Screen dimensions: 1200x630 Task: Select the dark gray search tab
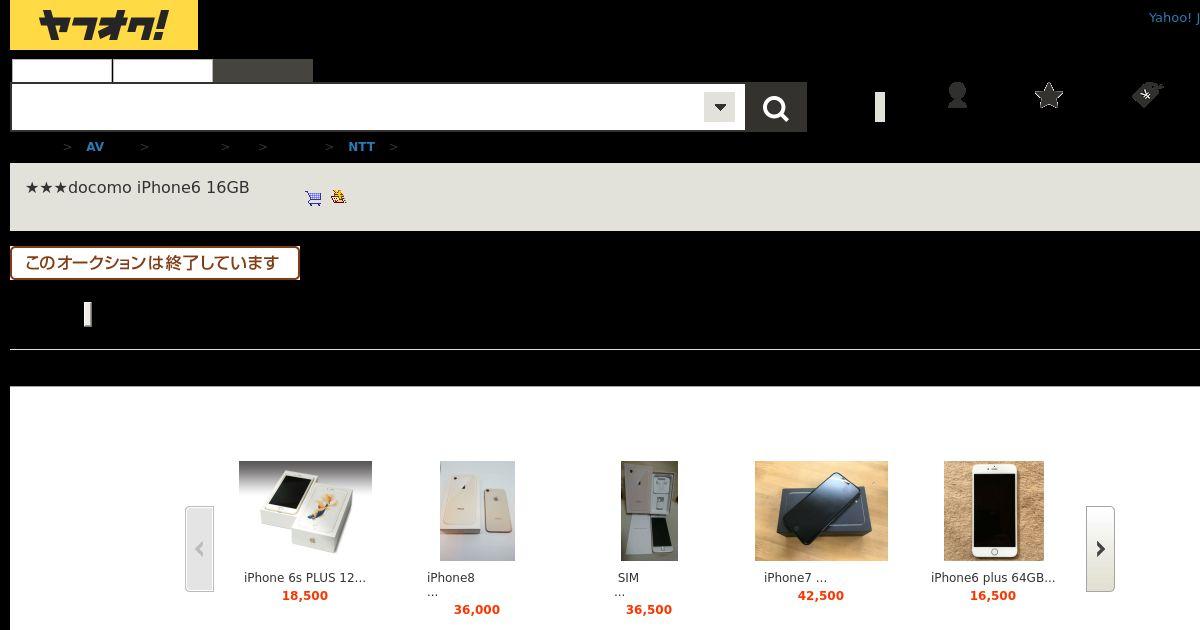click(x=263, y=71)
